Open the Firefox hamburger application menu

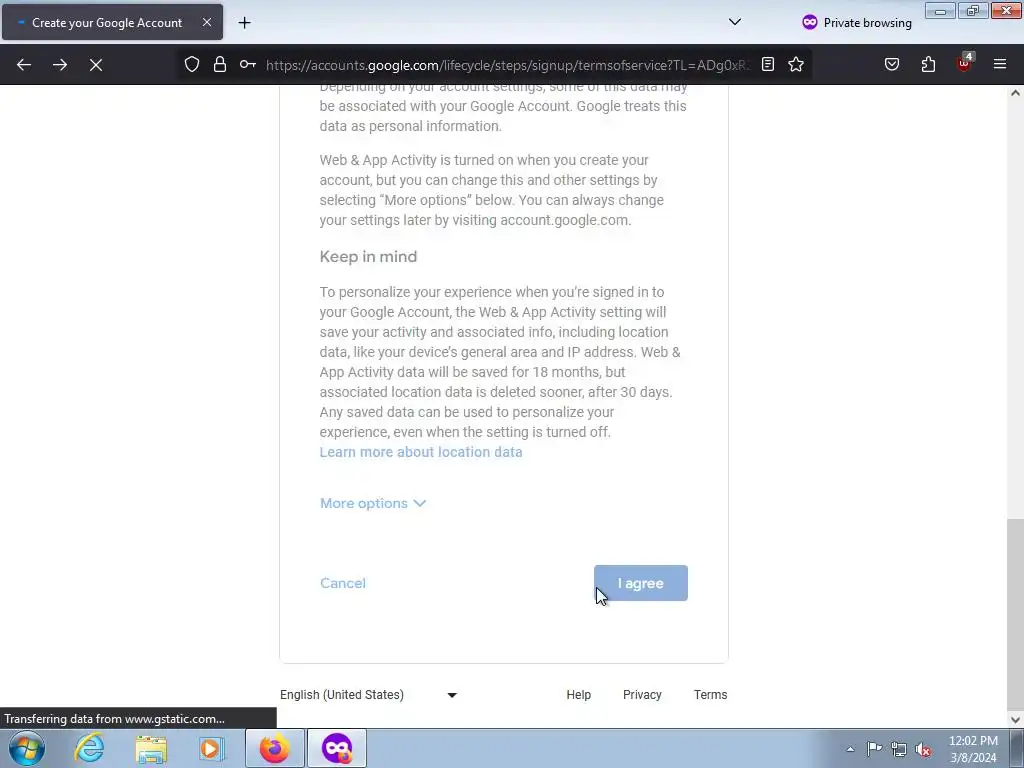[x=1000, y=65]
